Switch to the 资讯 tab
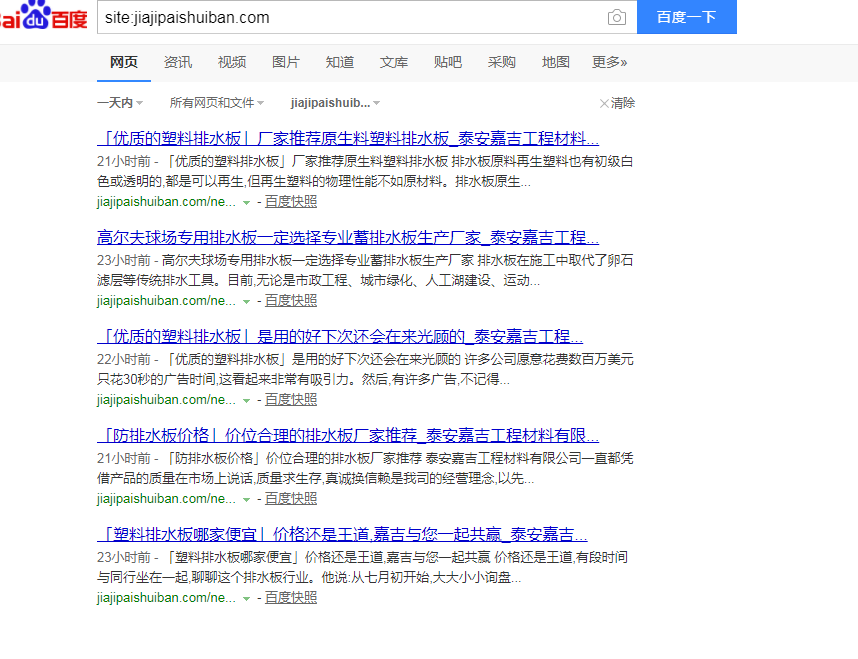The width and height of the screenshot is (858, 659). [178, 62]
